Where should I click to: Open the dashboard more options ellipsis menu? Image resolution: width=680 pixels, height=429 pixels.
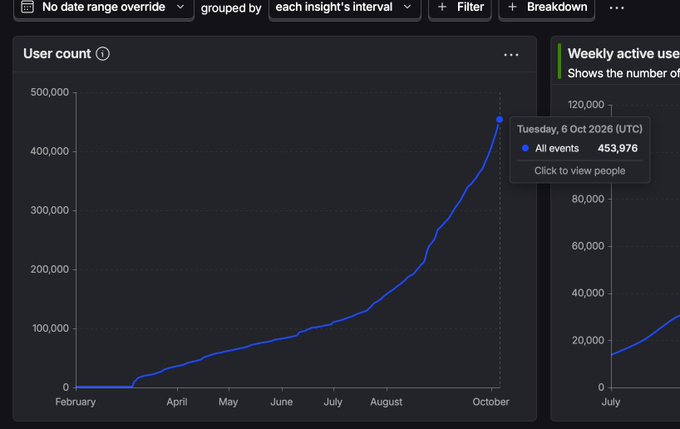(x=616, y=8)
